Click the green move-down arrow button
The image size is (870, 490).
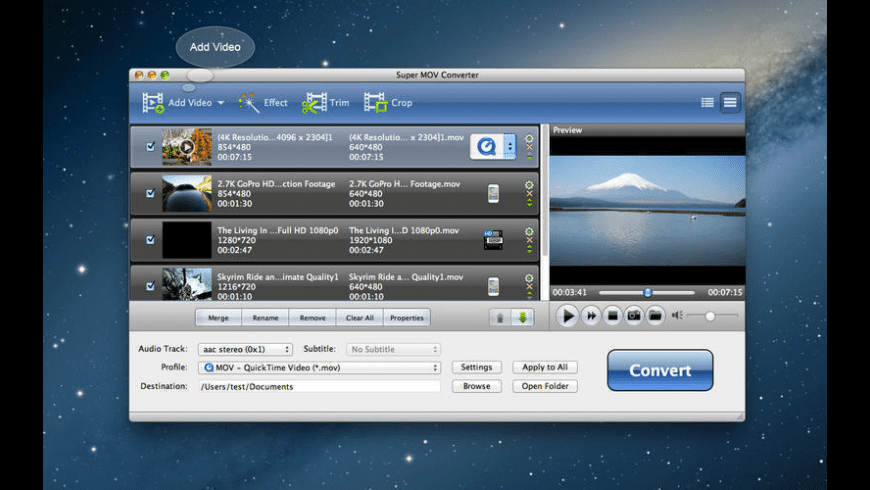pos(523,317)
